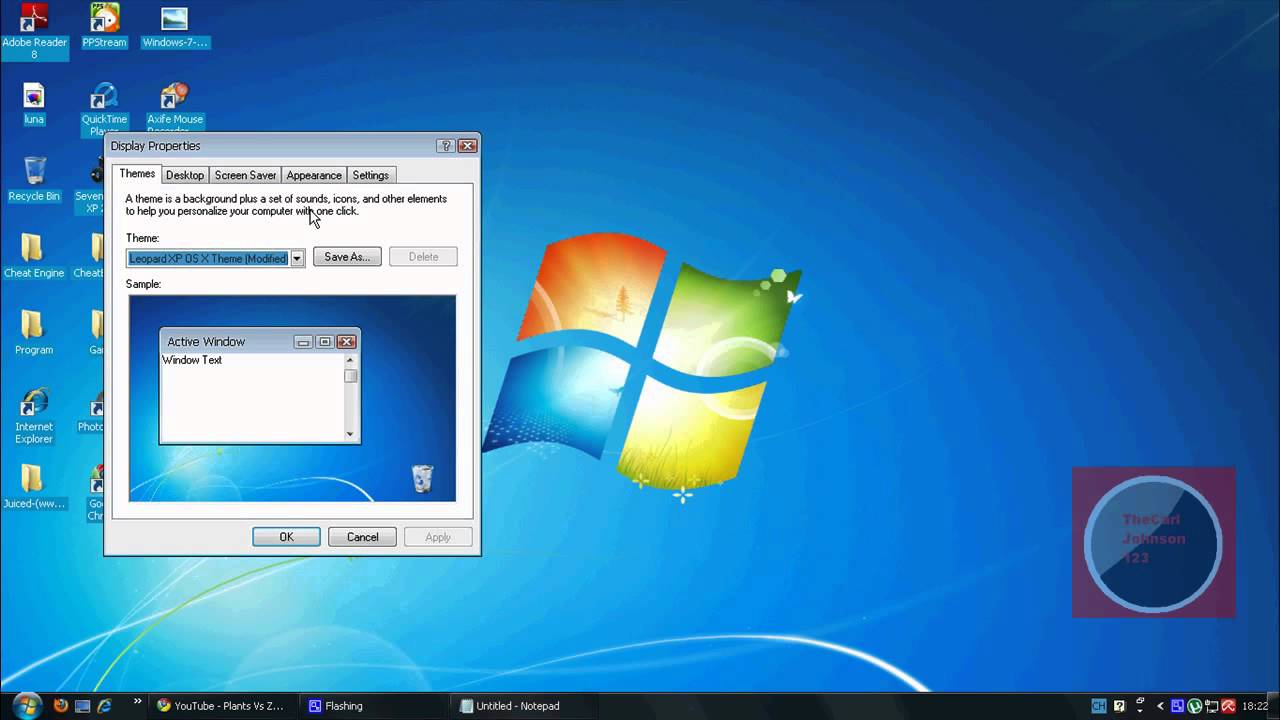Select the Themes tab

coord(137,174)
